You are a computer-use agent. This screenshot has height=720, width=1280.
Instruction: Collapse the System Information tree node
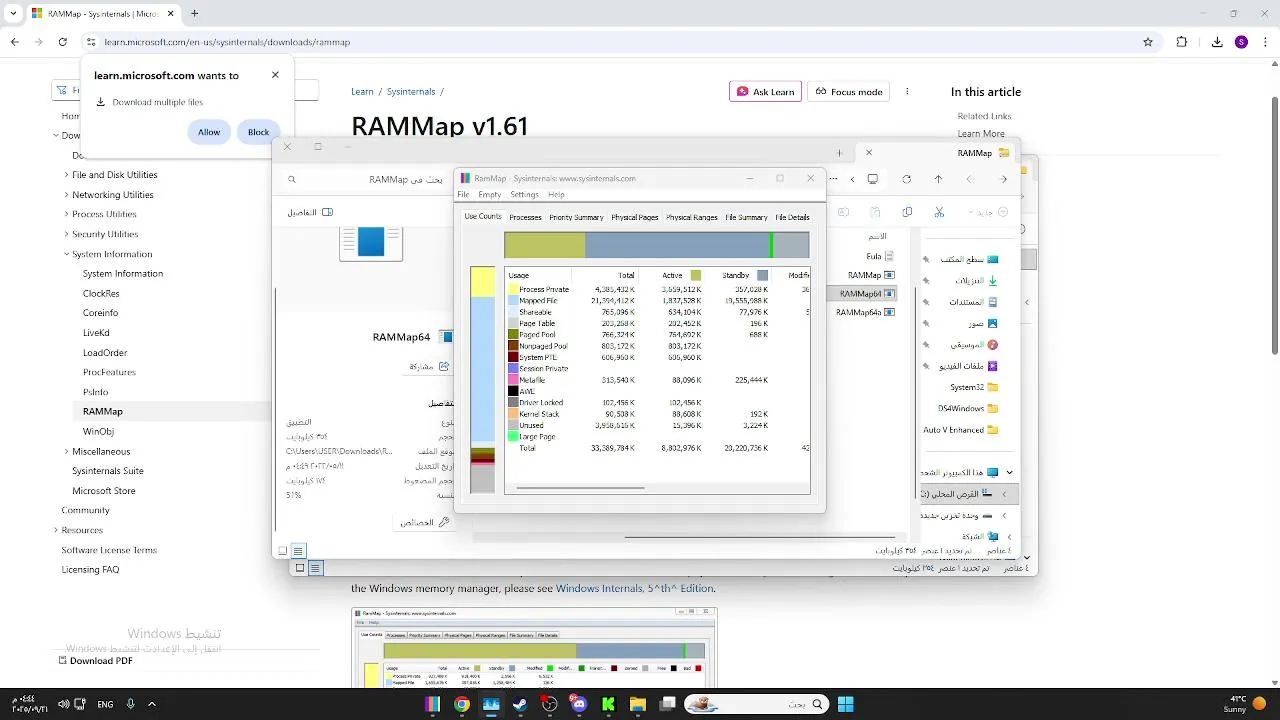[x=67, y=254]
